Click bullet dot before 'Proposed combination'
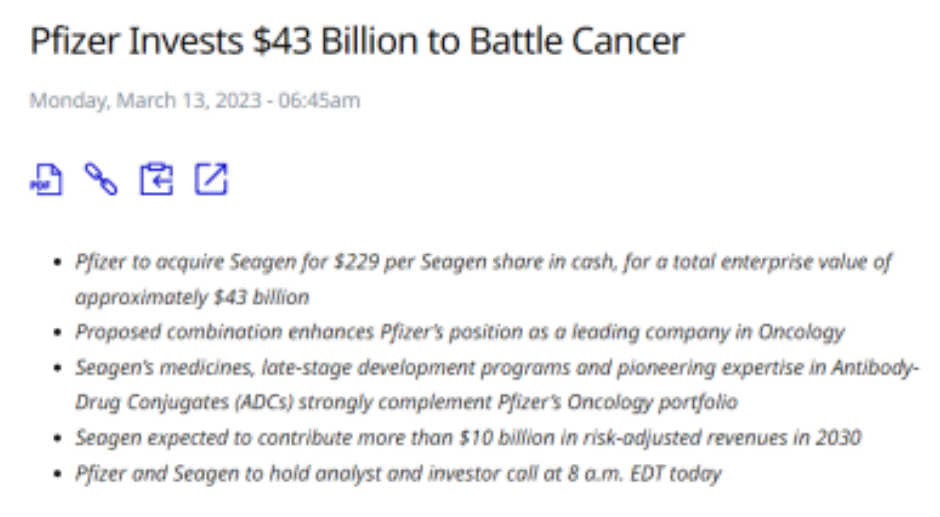 click(56, 333)
